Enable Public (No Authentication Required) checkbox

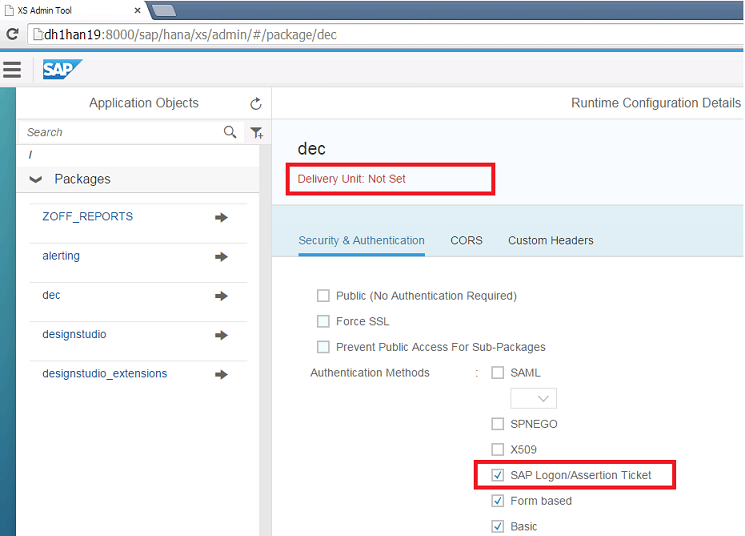coord(323,296)
